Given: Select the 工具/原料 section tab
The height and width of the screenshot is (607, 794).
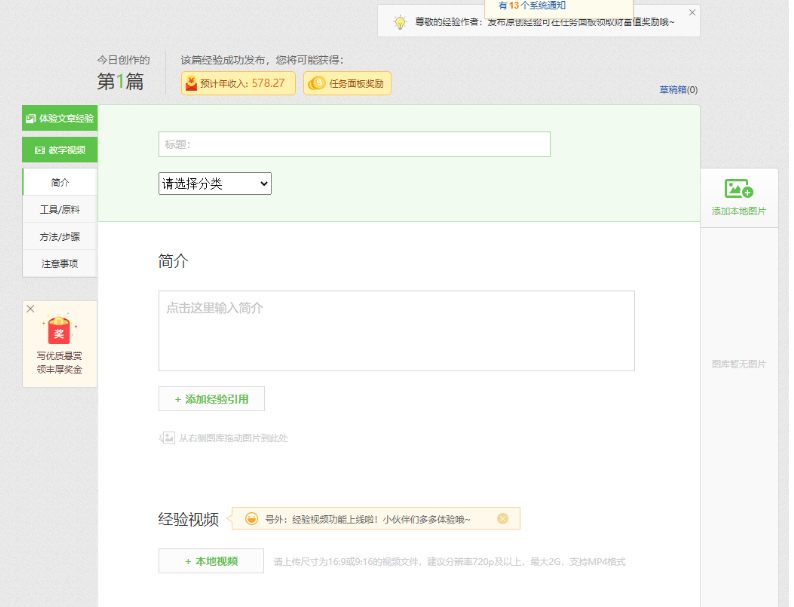Looking at the screenshot, I should pyautogui.click(x=60, y=210).
